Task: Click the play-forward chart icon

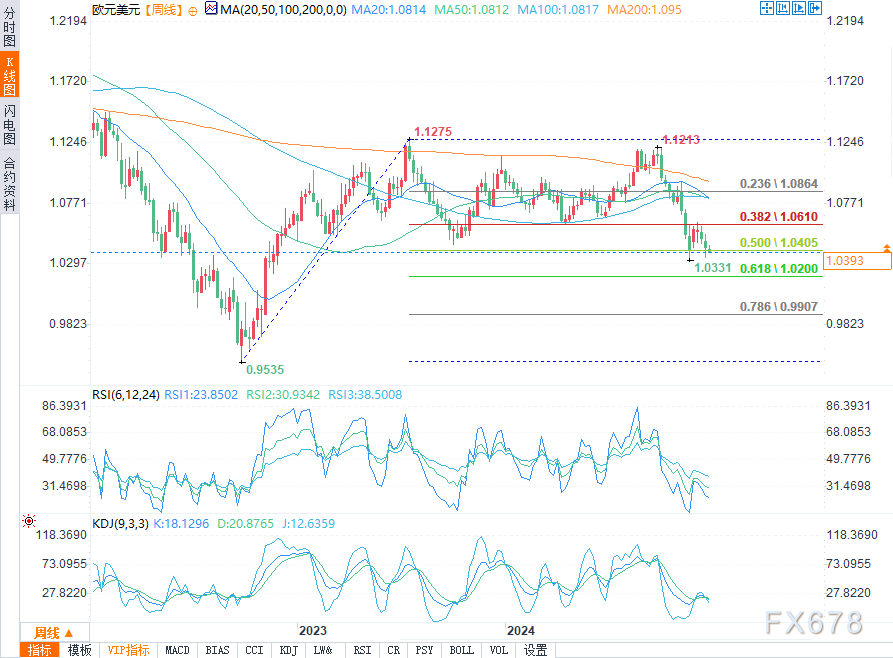Action: point(798,8)
